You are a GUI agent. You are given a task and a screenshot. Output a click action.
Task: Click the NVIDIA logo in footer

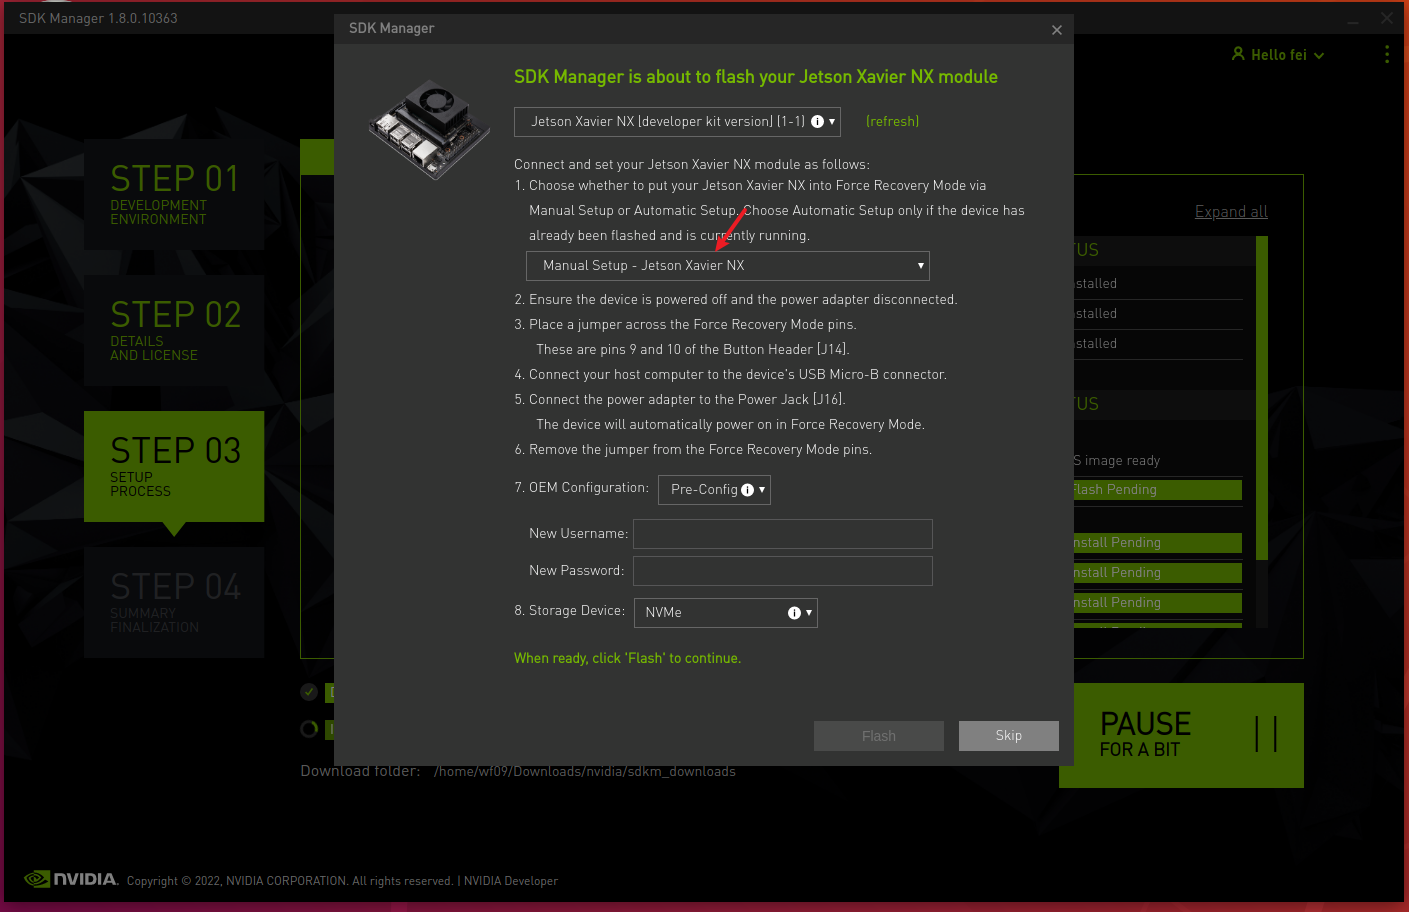[71, 879]
